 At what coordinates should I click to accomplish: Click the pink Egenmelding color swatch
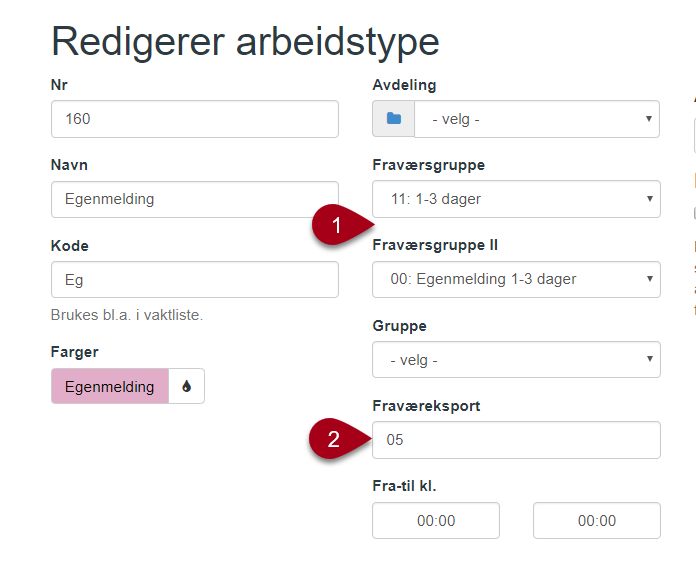110,386
